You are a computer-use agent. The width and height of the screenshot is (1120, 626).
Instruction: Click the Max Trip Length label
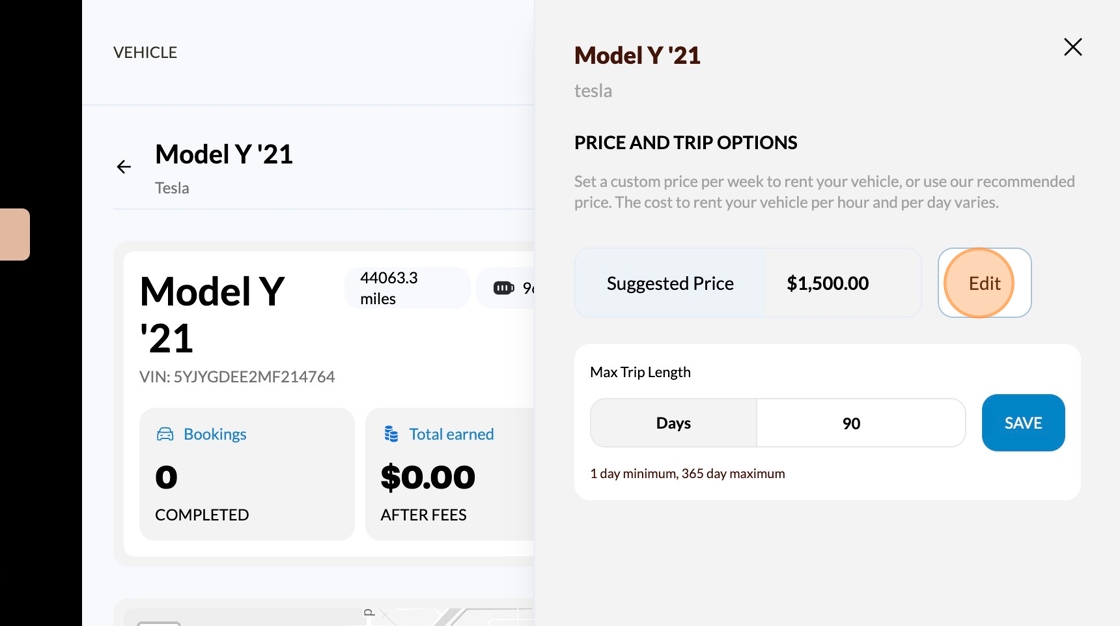(640, 372)
